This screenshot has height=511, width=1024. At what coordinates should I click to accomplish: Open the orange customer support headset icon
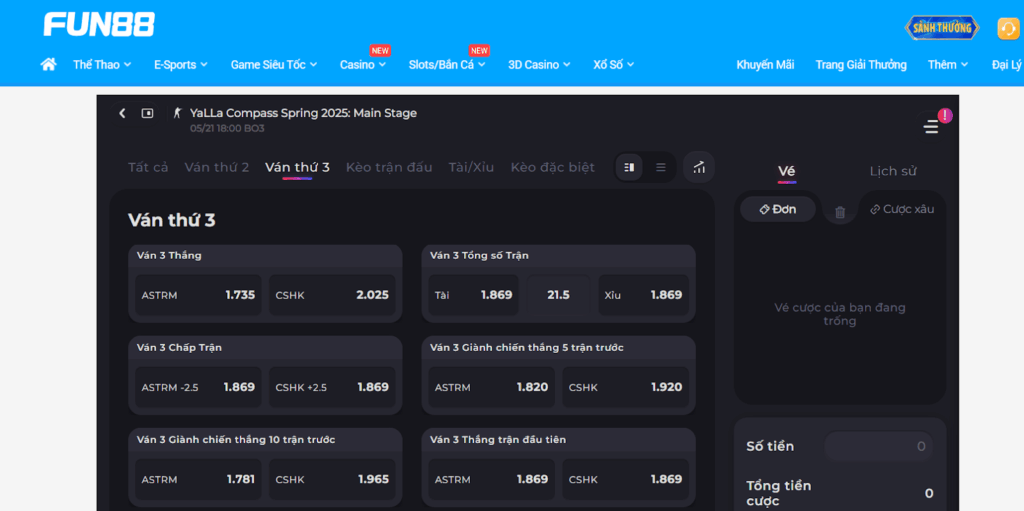pos(1008,29)
